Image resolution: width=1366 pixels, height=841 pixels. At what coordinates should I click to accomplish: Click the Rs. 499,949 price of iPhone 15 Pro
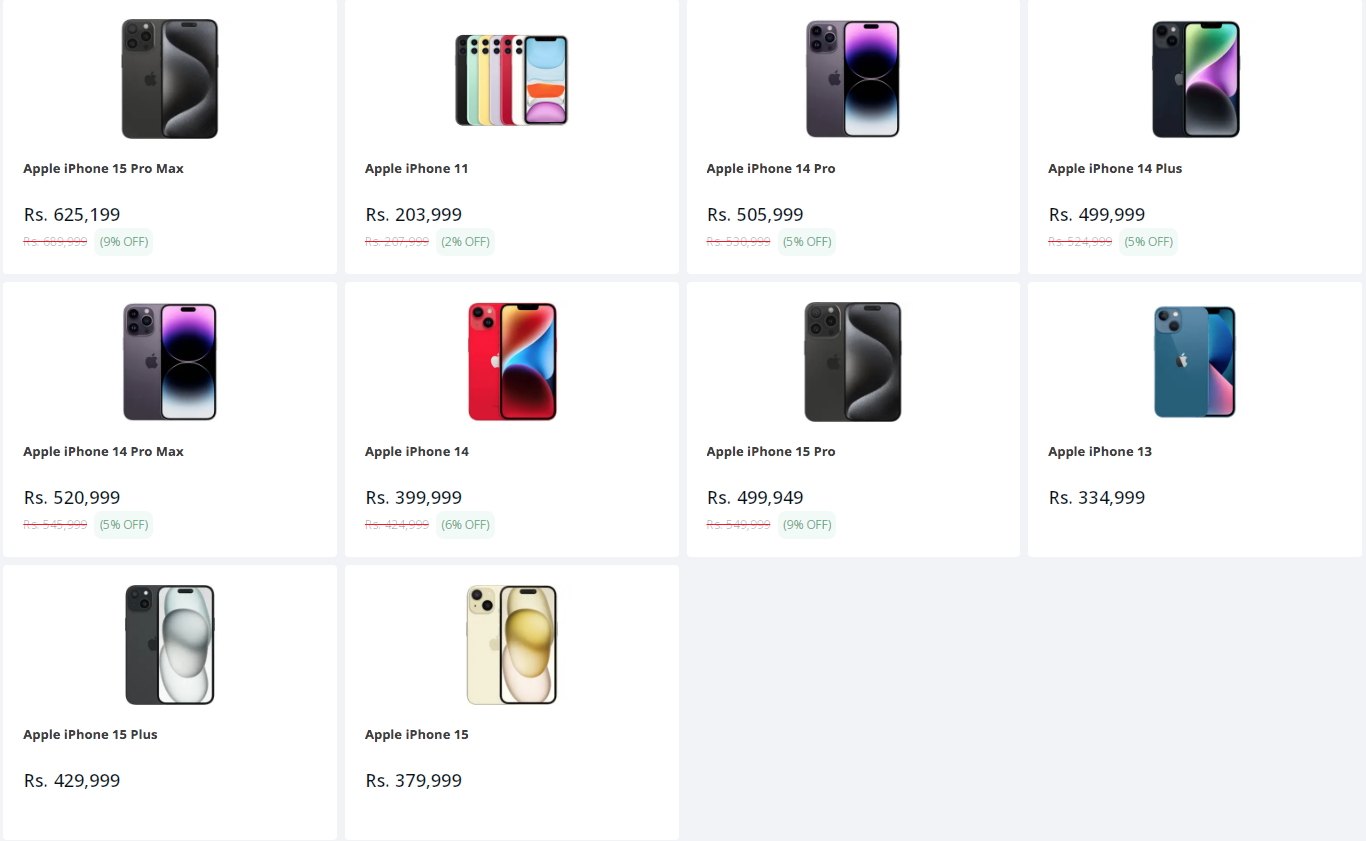pos(755,497)
